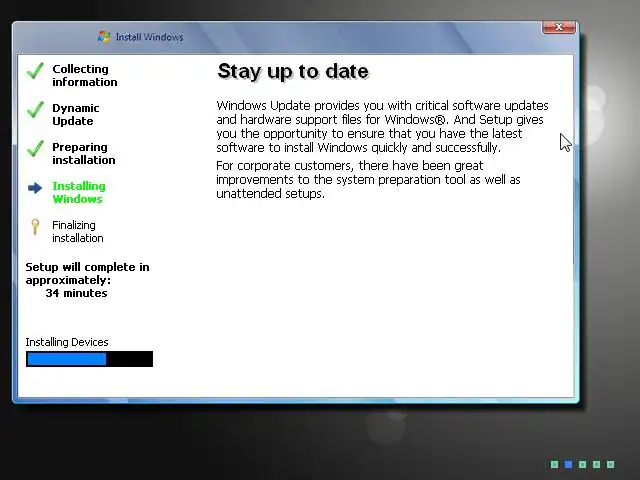The image size is (640, 480).
Task: Click the Installing Devices status text
Action: (67, 342)
